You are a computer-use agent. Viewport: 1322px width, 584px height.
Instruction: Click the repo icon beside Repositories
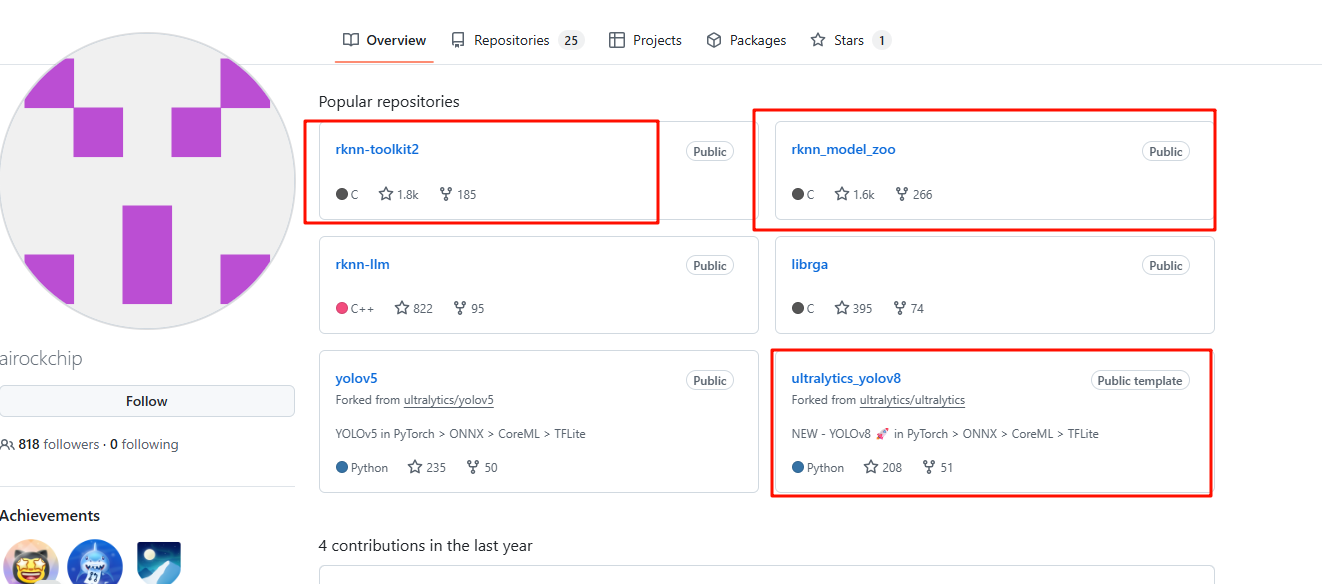pos(458,40)
